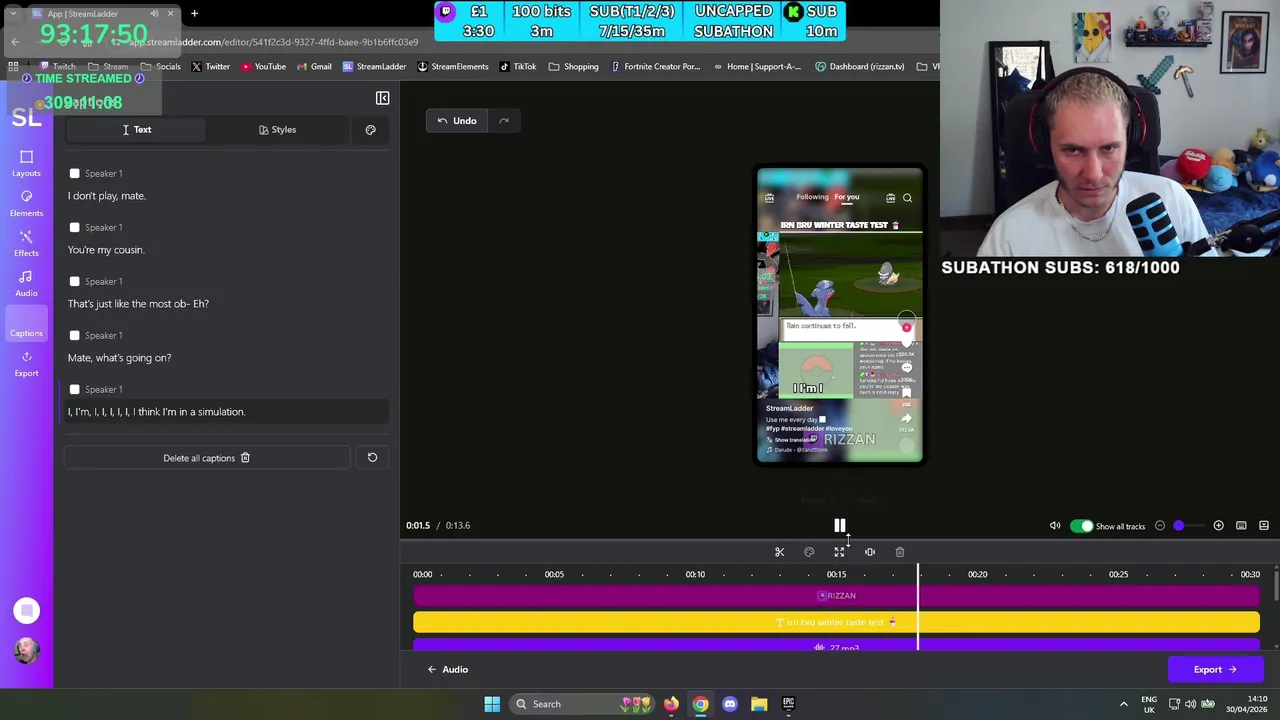The image size is (1280, 720).
Task: Adjust the timeline zoom slider handle
Action: tap(1179, 526)
